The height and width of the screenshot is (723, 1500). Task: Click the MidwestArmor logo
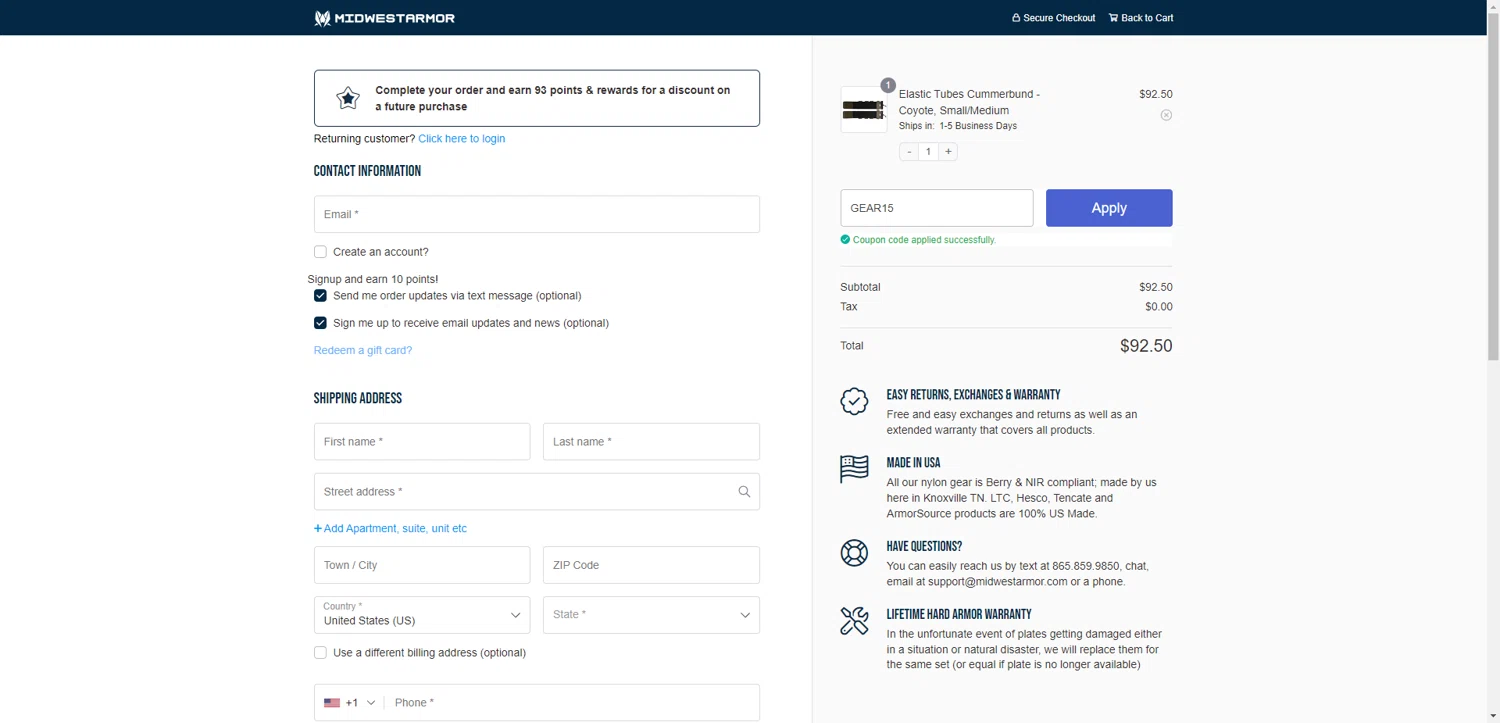tap(384, 18)
